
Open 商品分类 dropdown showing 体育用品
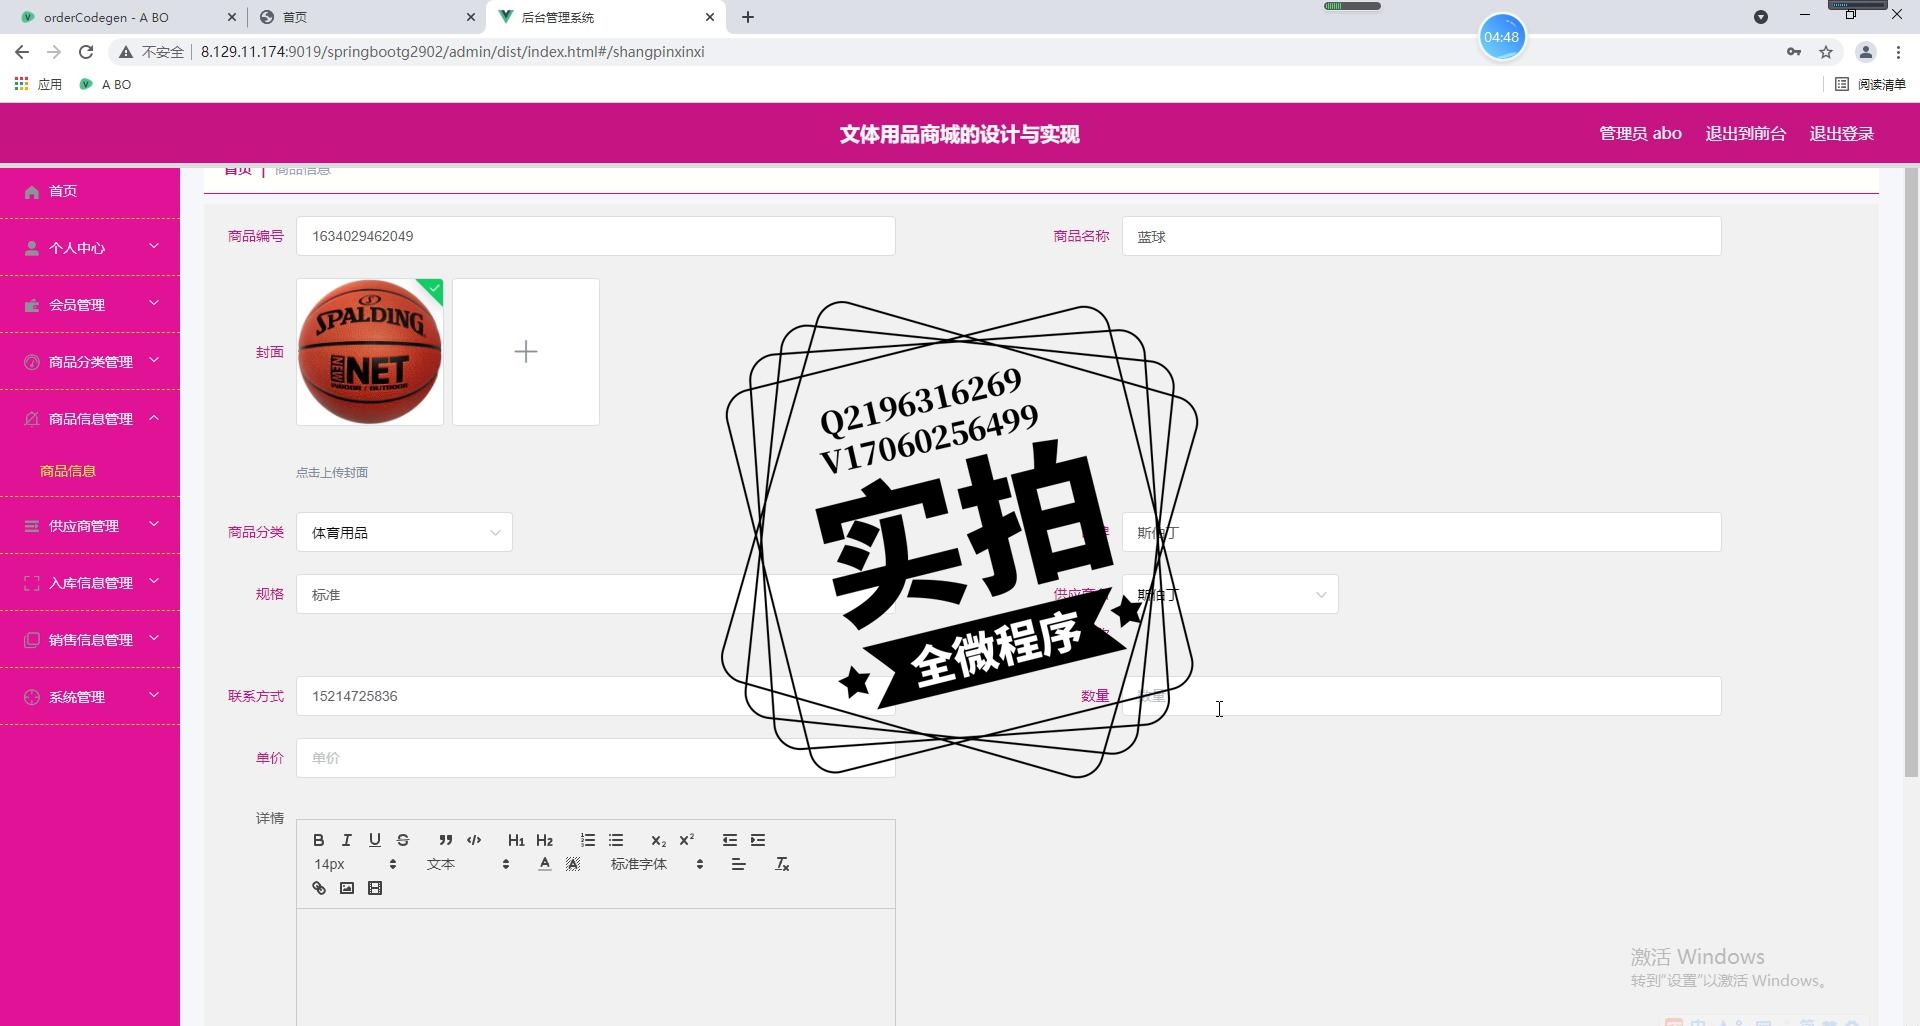point(404,532)
